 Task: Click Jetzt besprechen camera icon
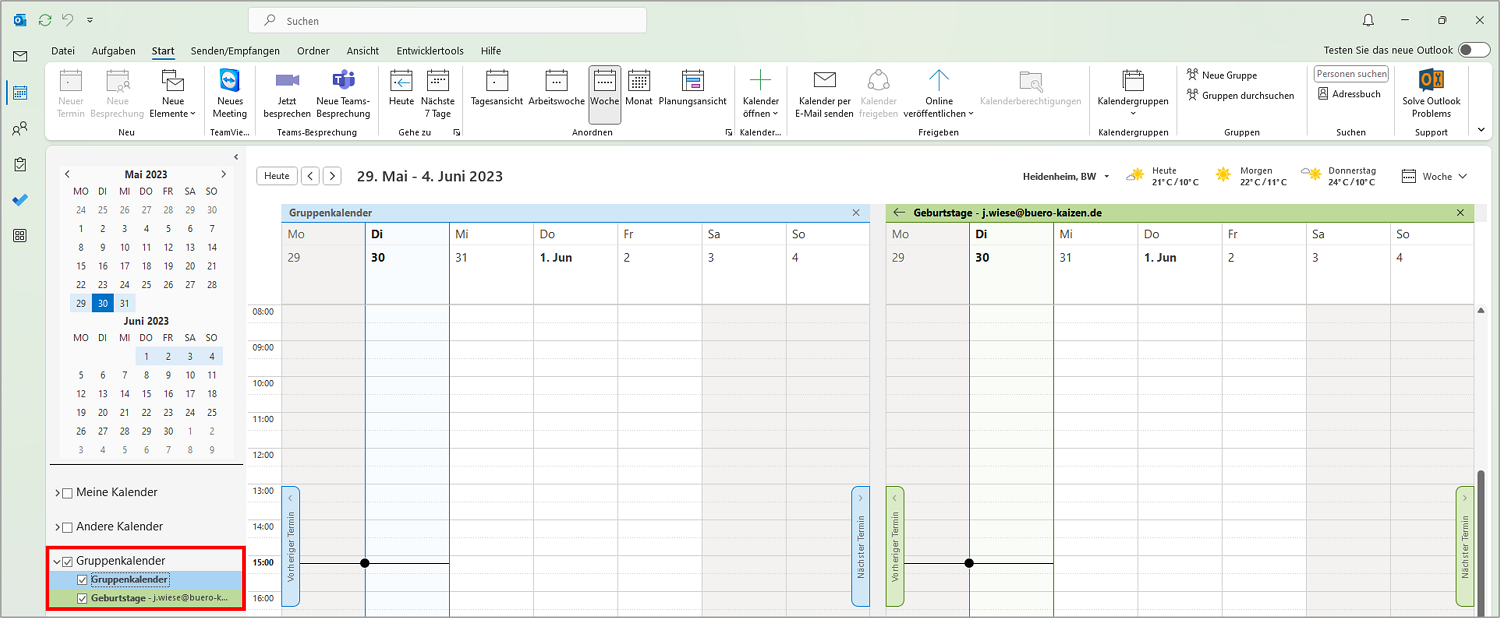coord(287,94)
